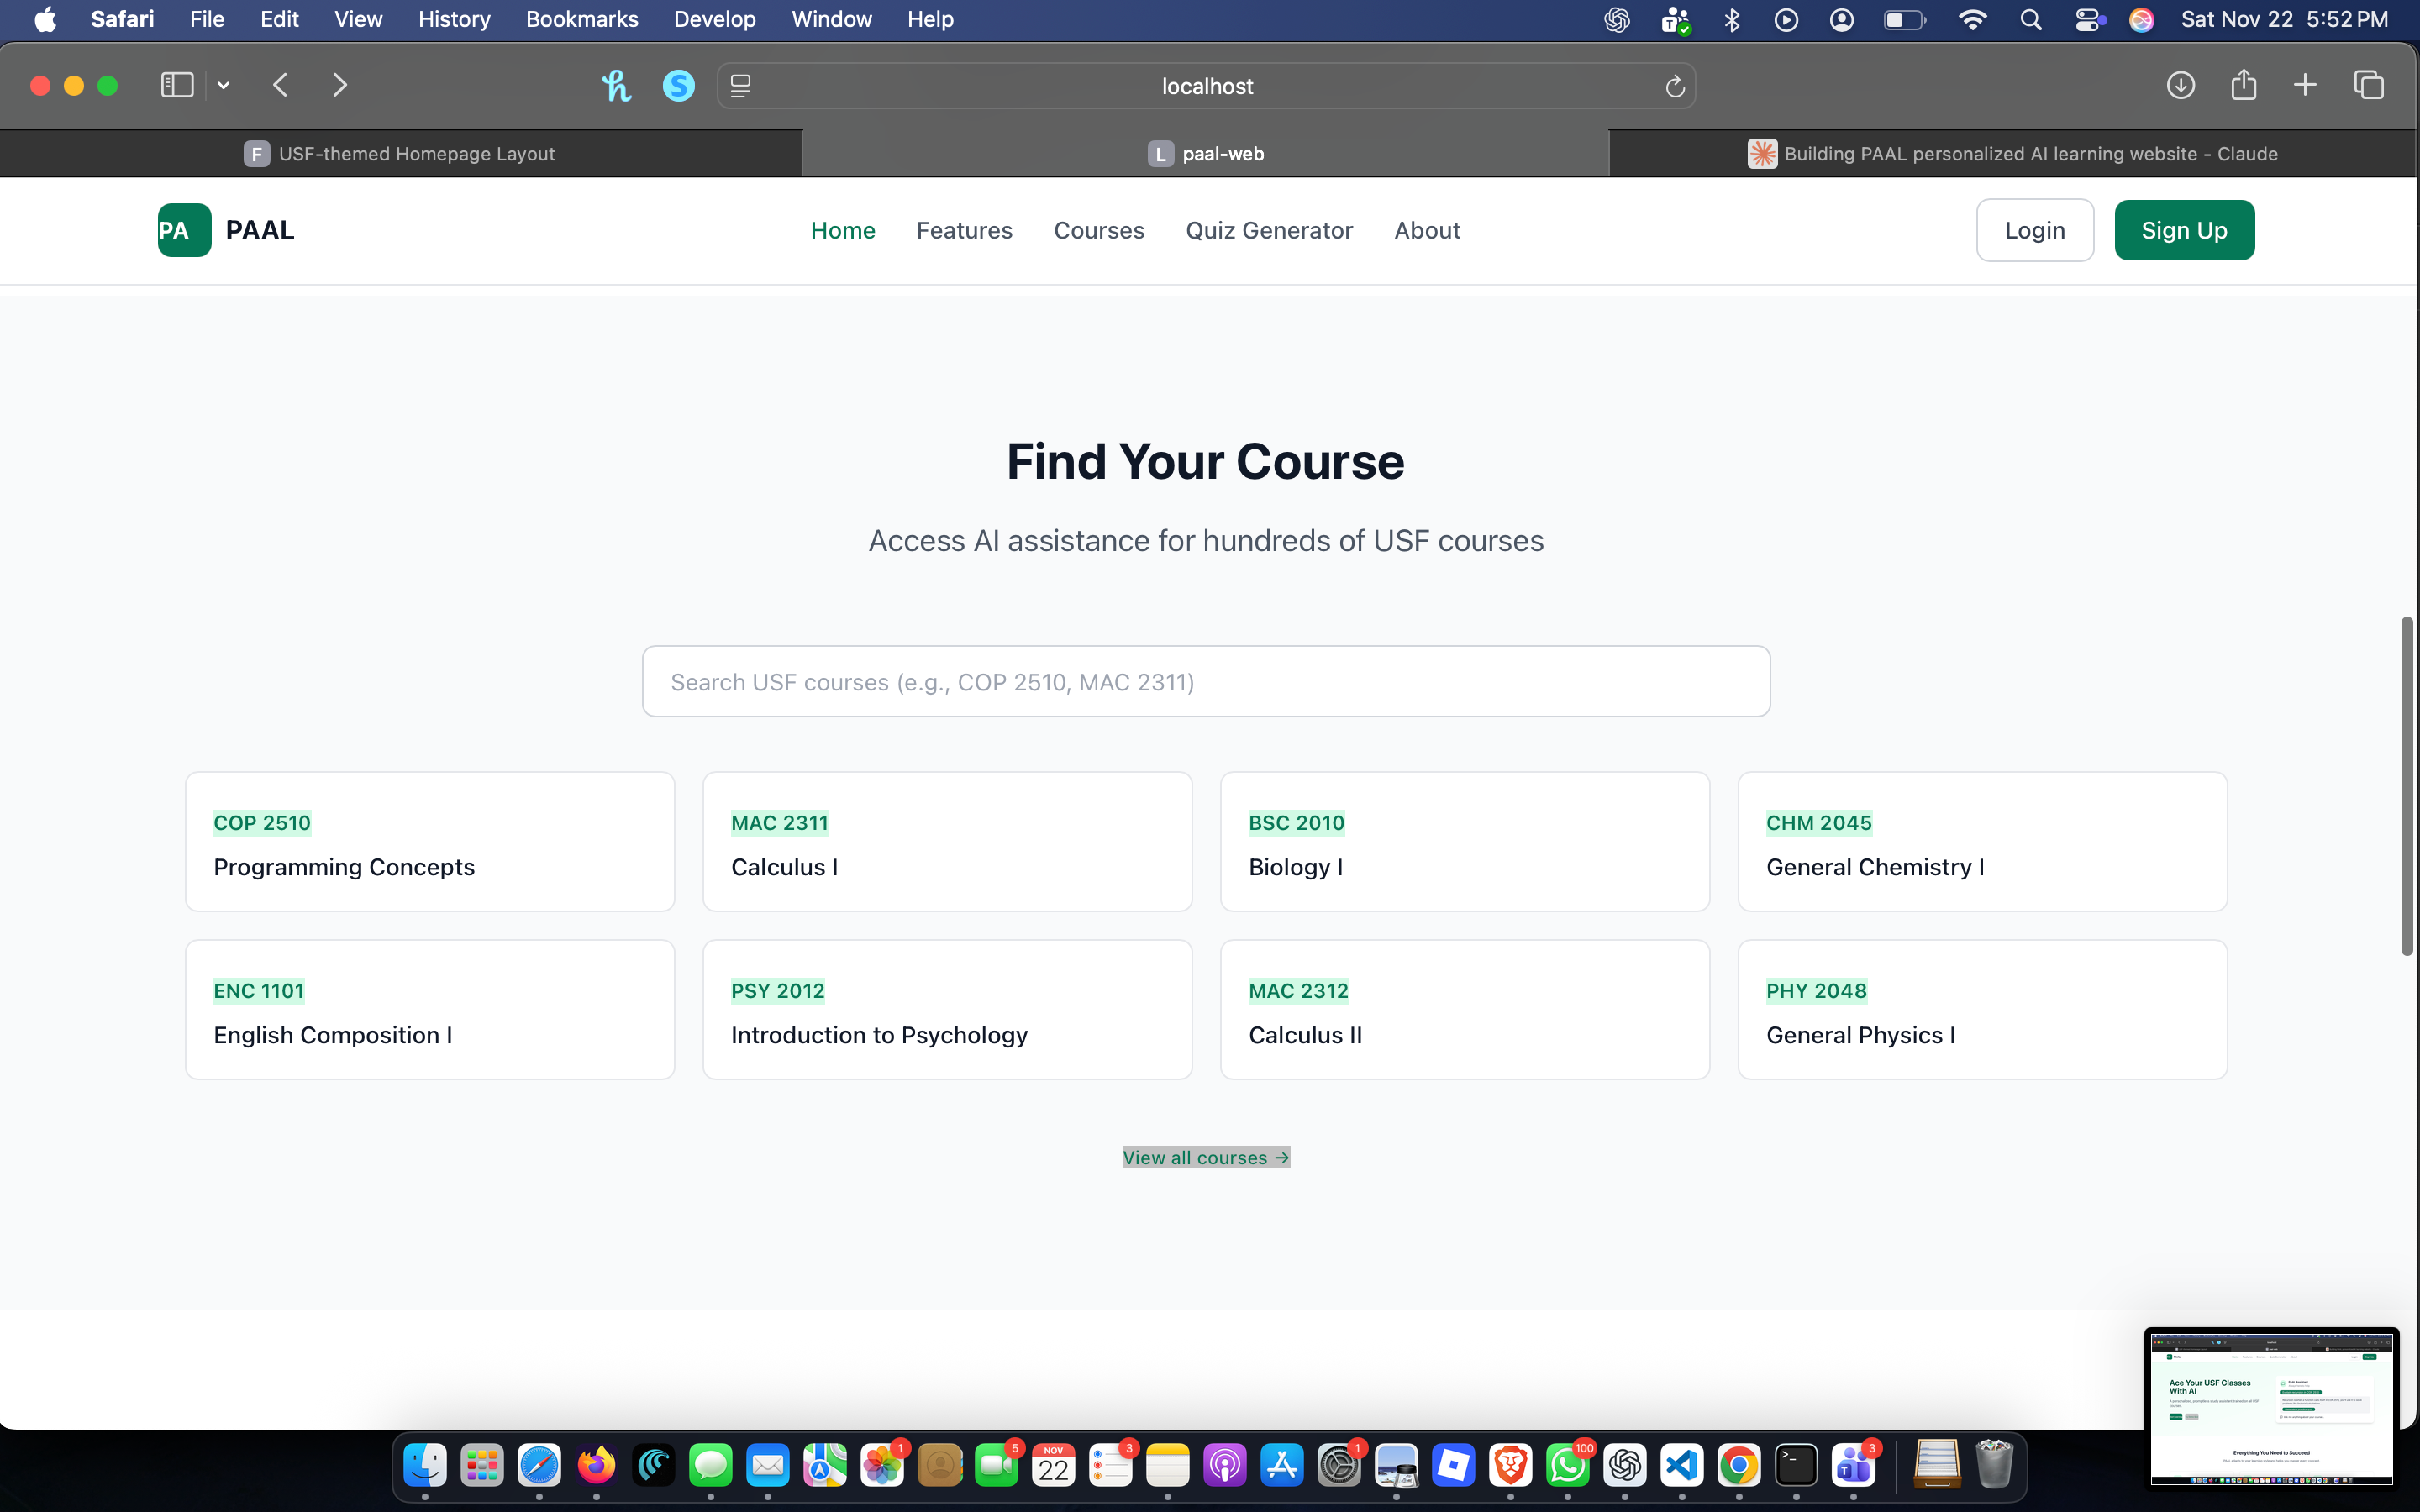Go back with the back arrow
Image resolution: width=2420 pixels, height=1512 pixels.
pyautogui.click(x=281, y=85)
